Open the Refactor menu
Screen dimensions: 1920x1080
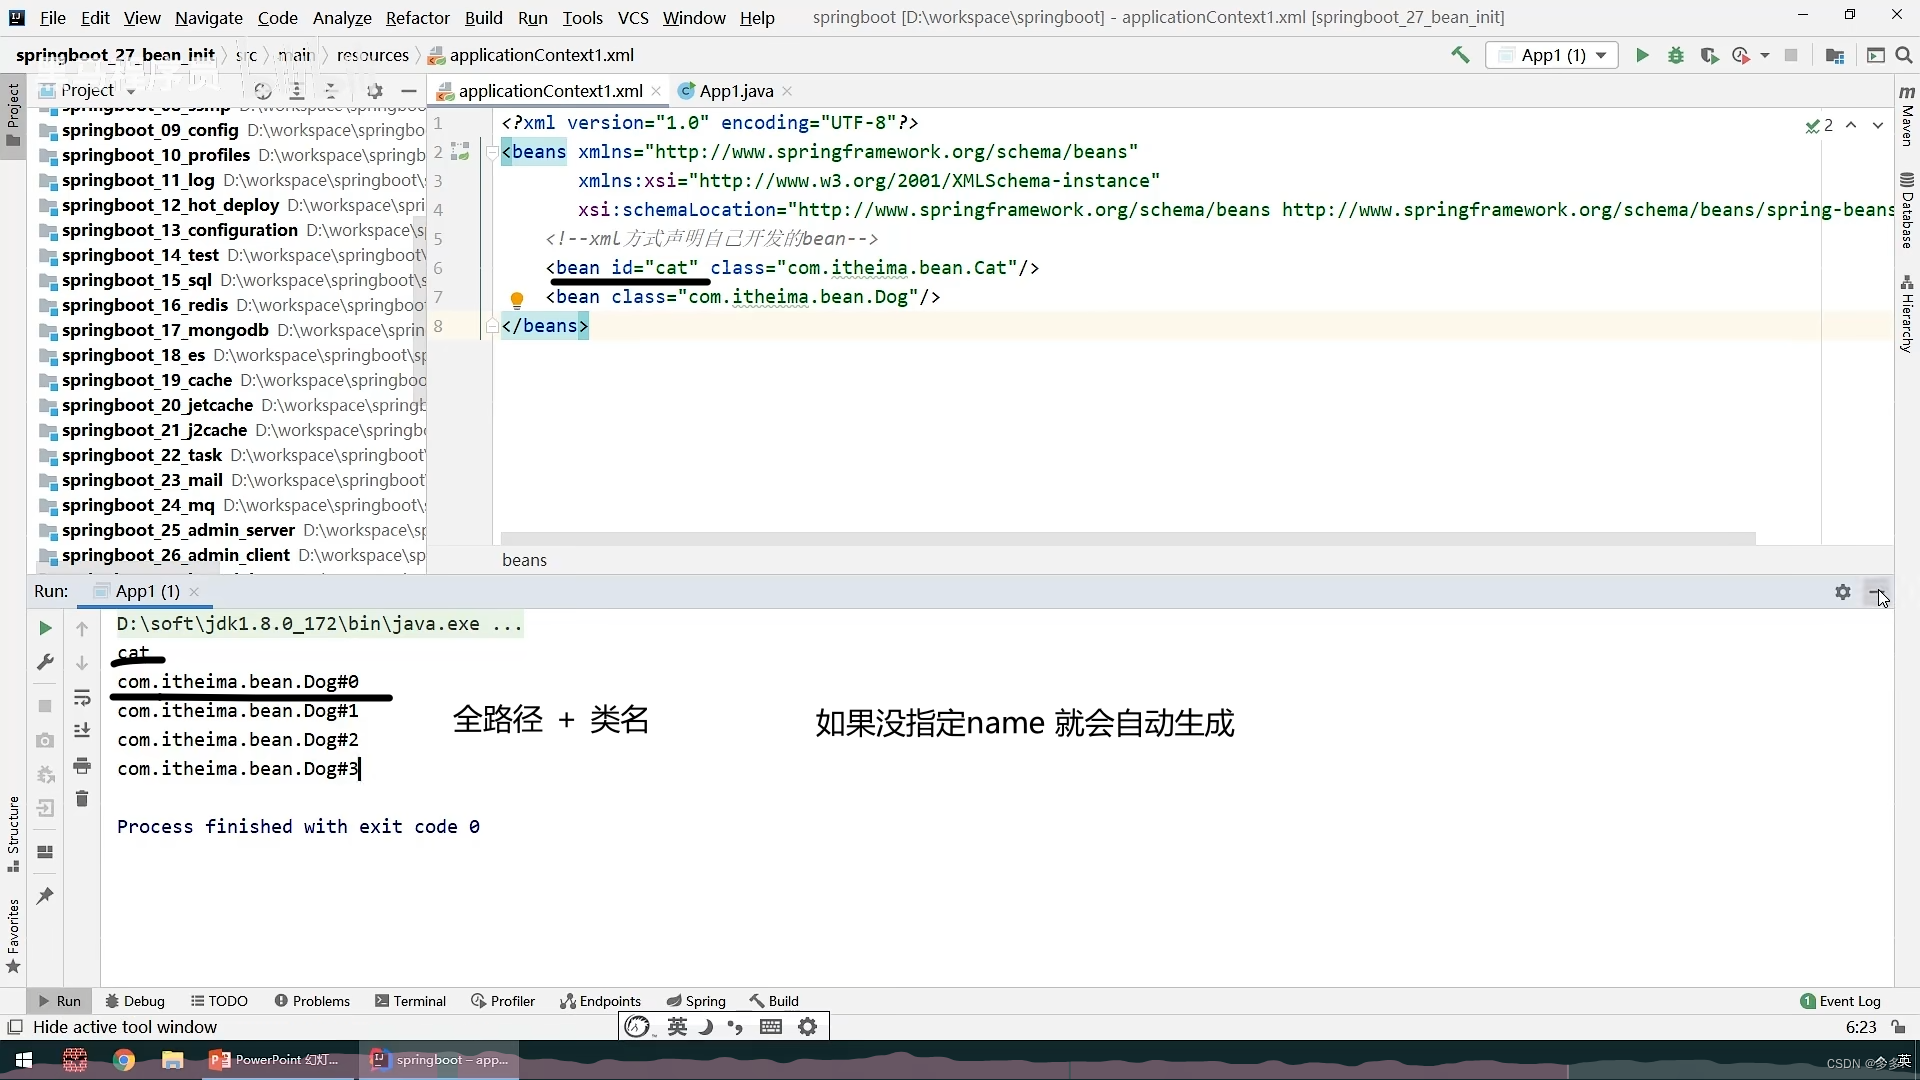pyautogui.click(x=417, y=18)
